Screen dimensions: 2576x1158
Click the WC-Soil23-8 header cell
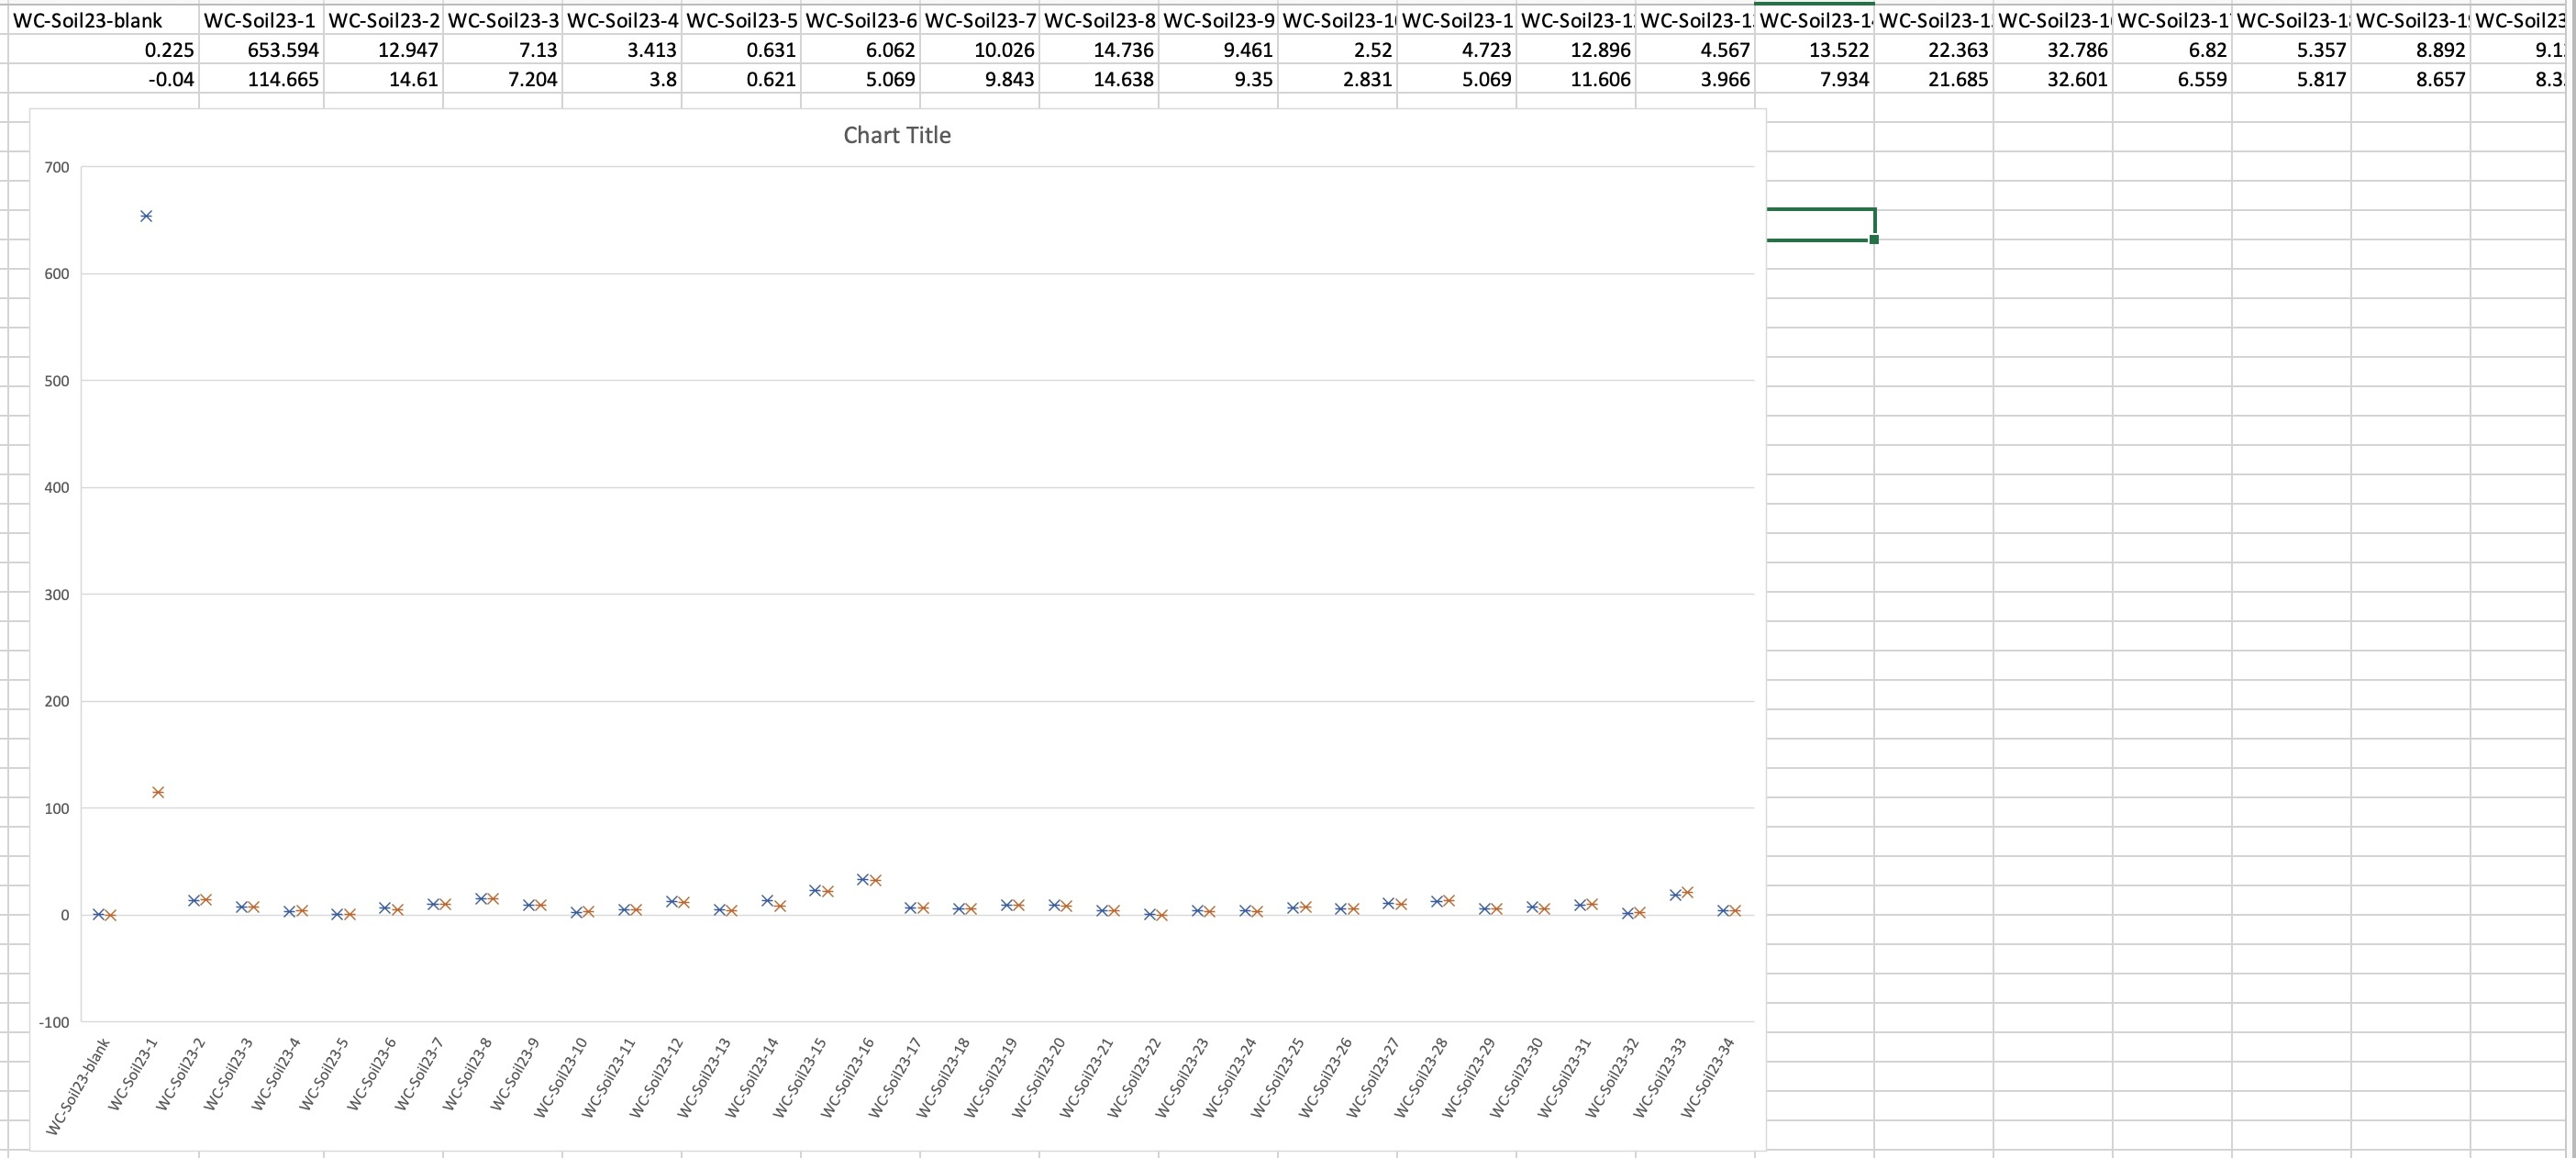[1099, 20]
